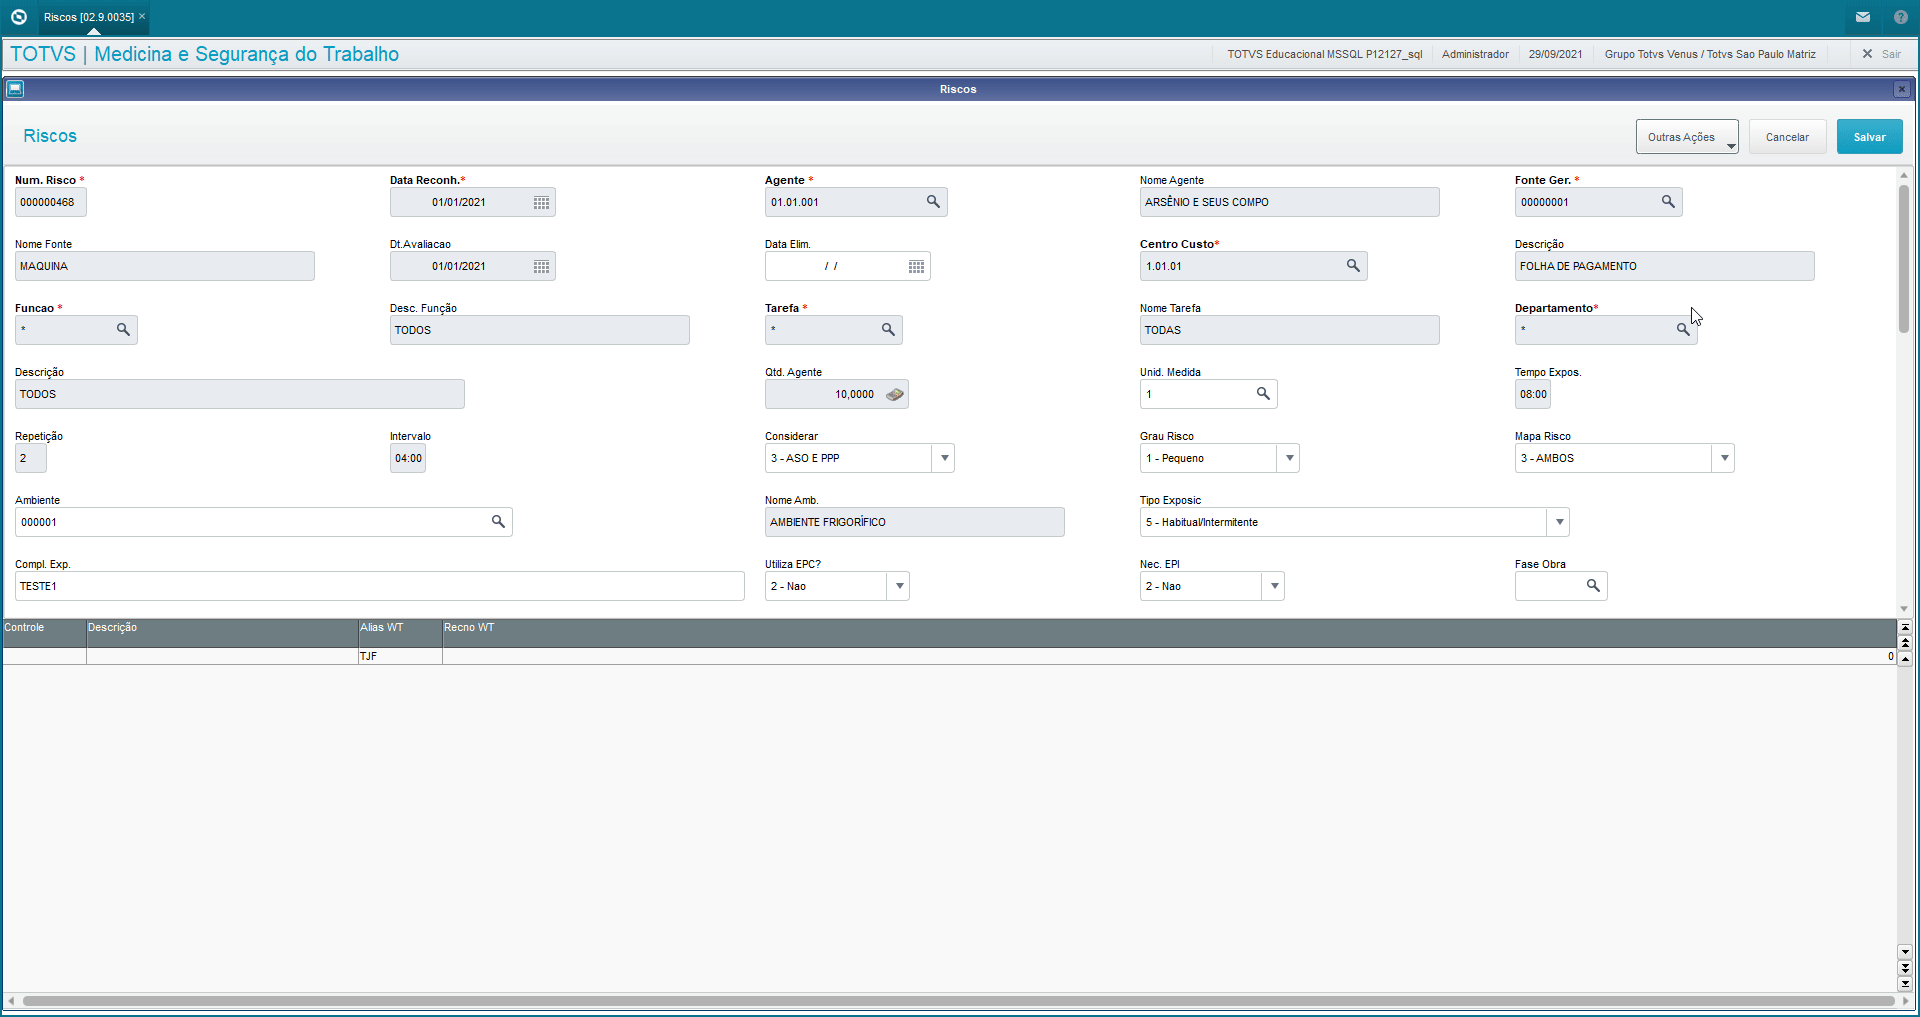Click TJF cell in grid row
This screenshot has height=1017, width=1920.
click(400, 656)
